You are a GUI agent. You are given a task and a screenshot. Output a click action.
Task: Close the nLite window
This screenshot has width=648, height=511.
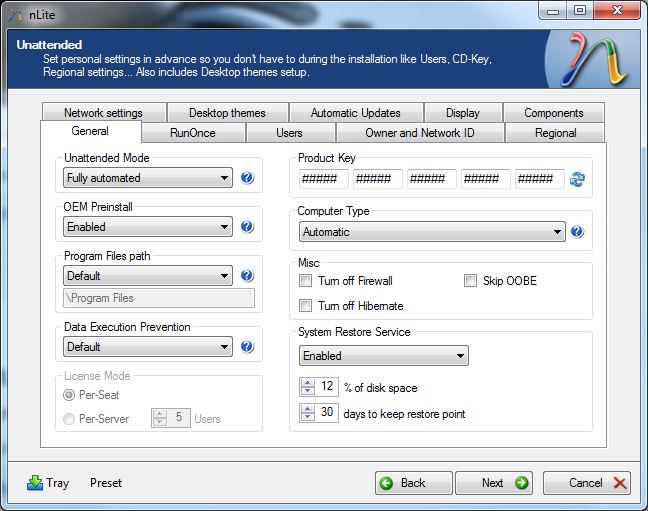click(x=617, y=11)
